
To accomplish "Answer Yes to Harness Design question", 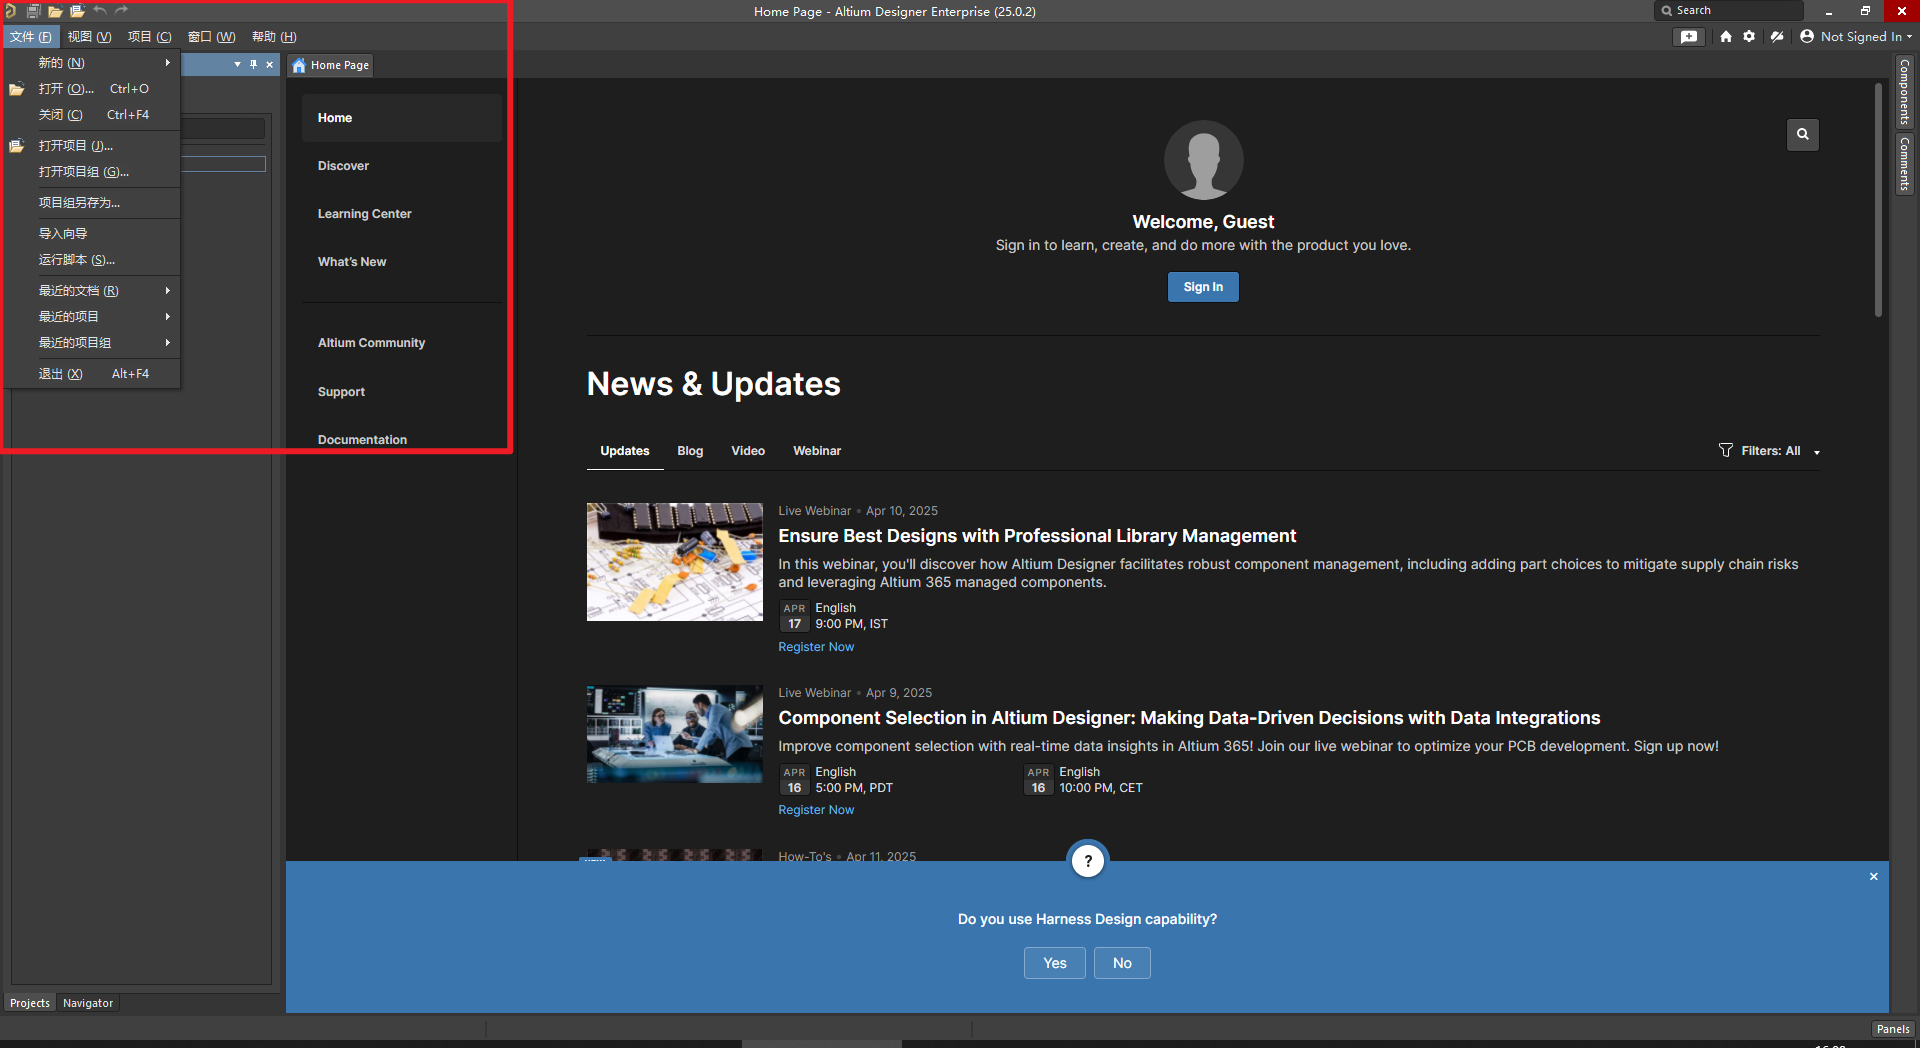I will pos(1055,963).
